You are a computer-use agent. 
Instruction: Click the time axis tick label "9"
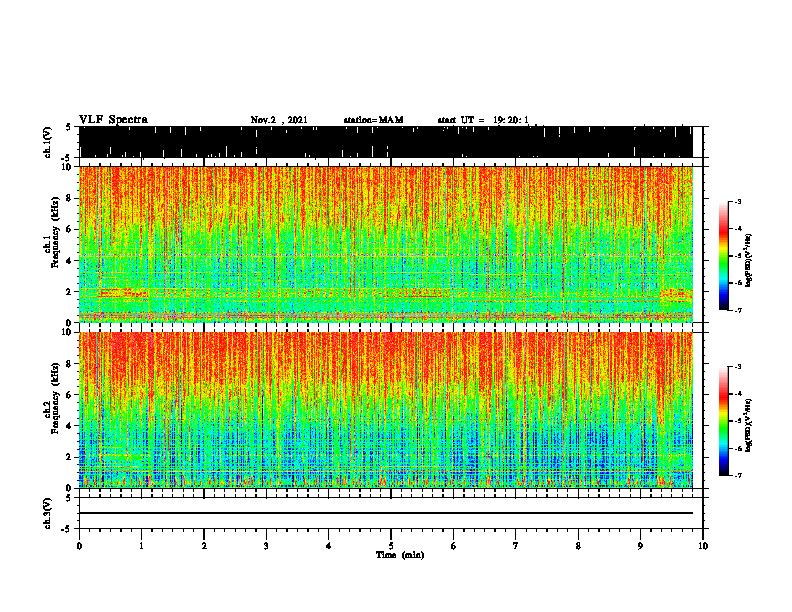(x=640, y=546)
